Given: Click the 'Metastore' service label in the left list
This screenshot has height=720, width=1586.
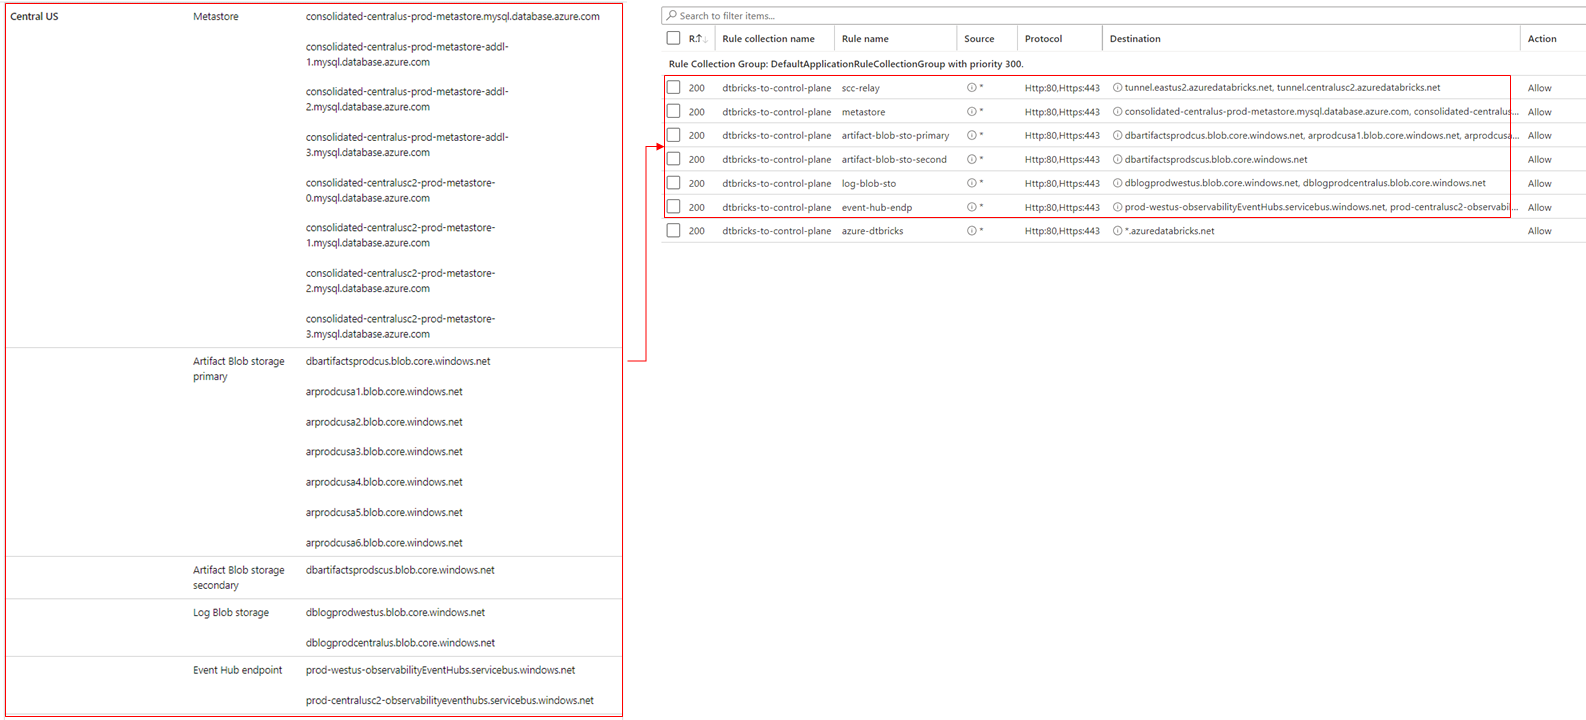Looking at the screenshot, I should click(216, 17).
